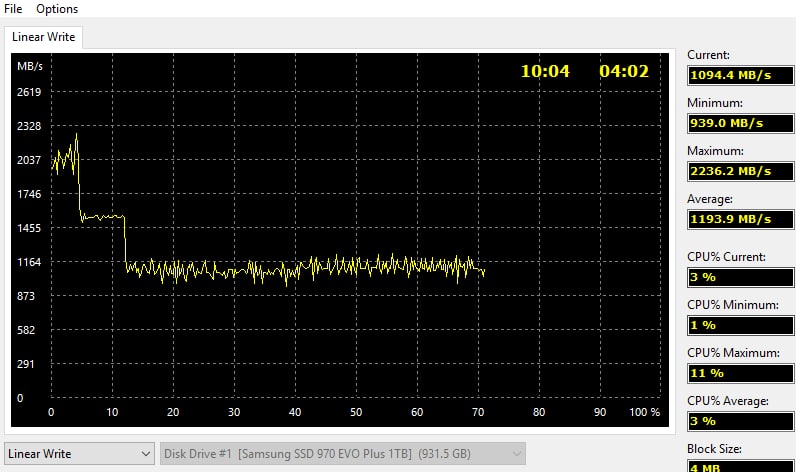Click the 100 % x-axis label
Screen dimensions: 796x472
point(645,412)
